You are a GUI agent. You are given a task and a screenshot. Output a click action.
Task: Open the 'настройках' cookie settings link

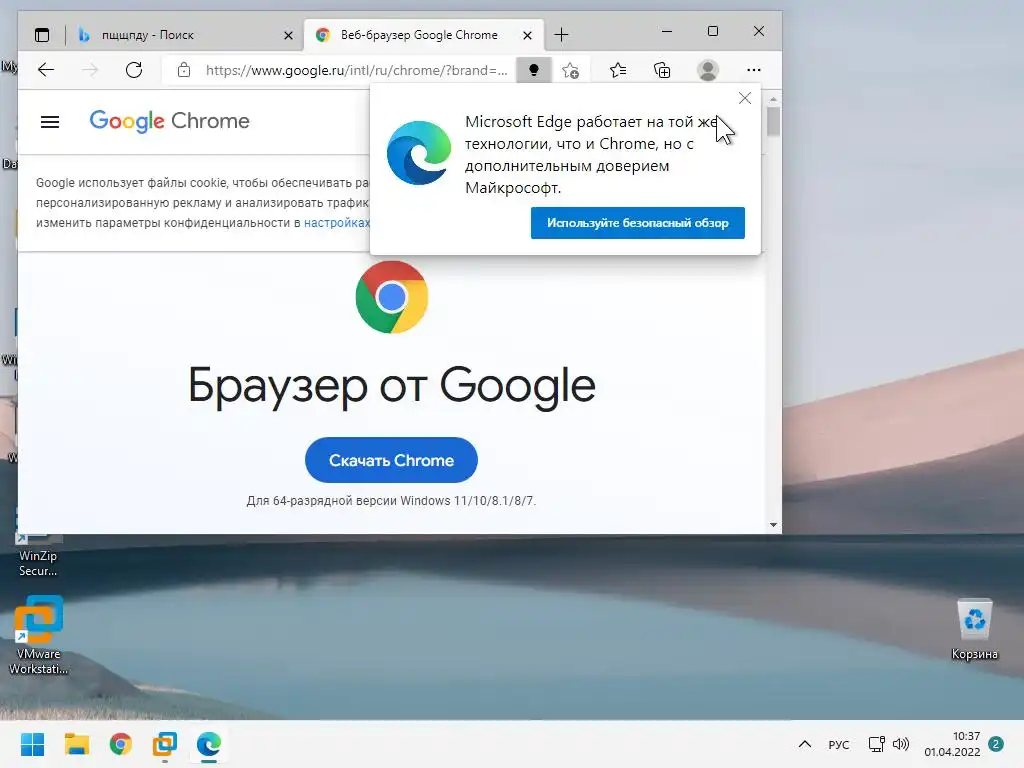[337, 223]
